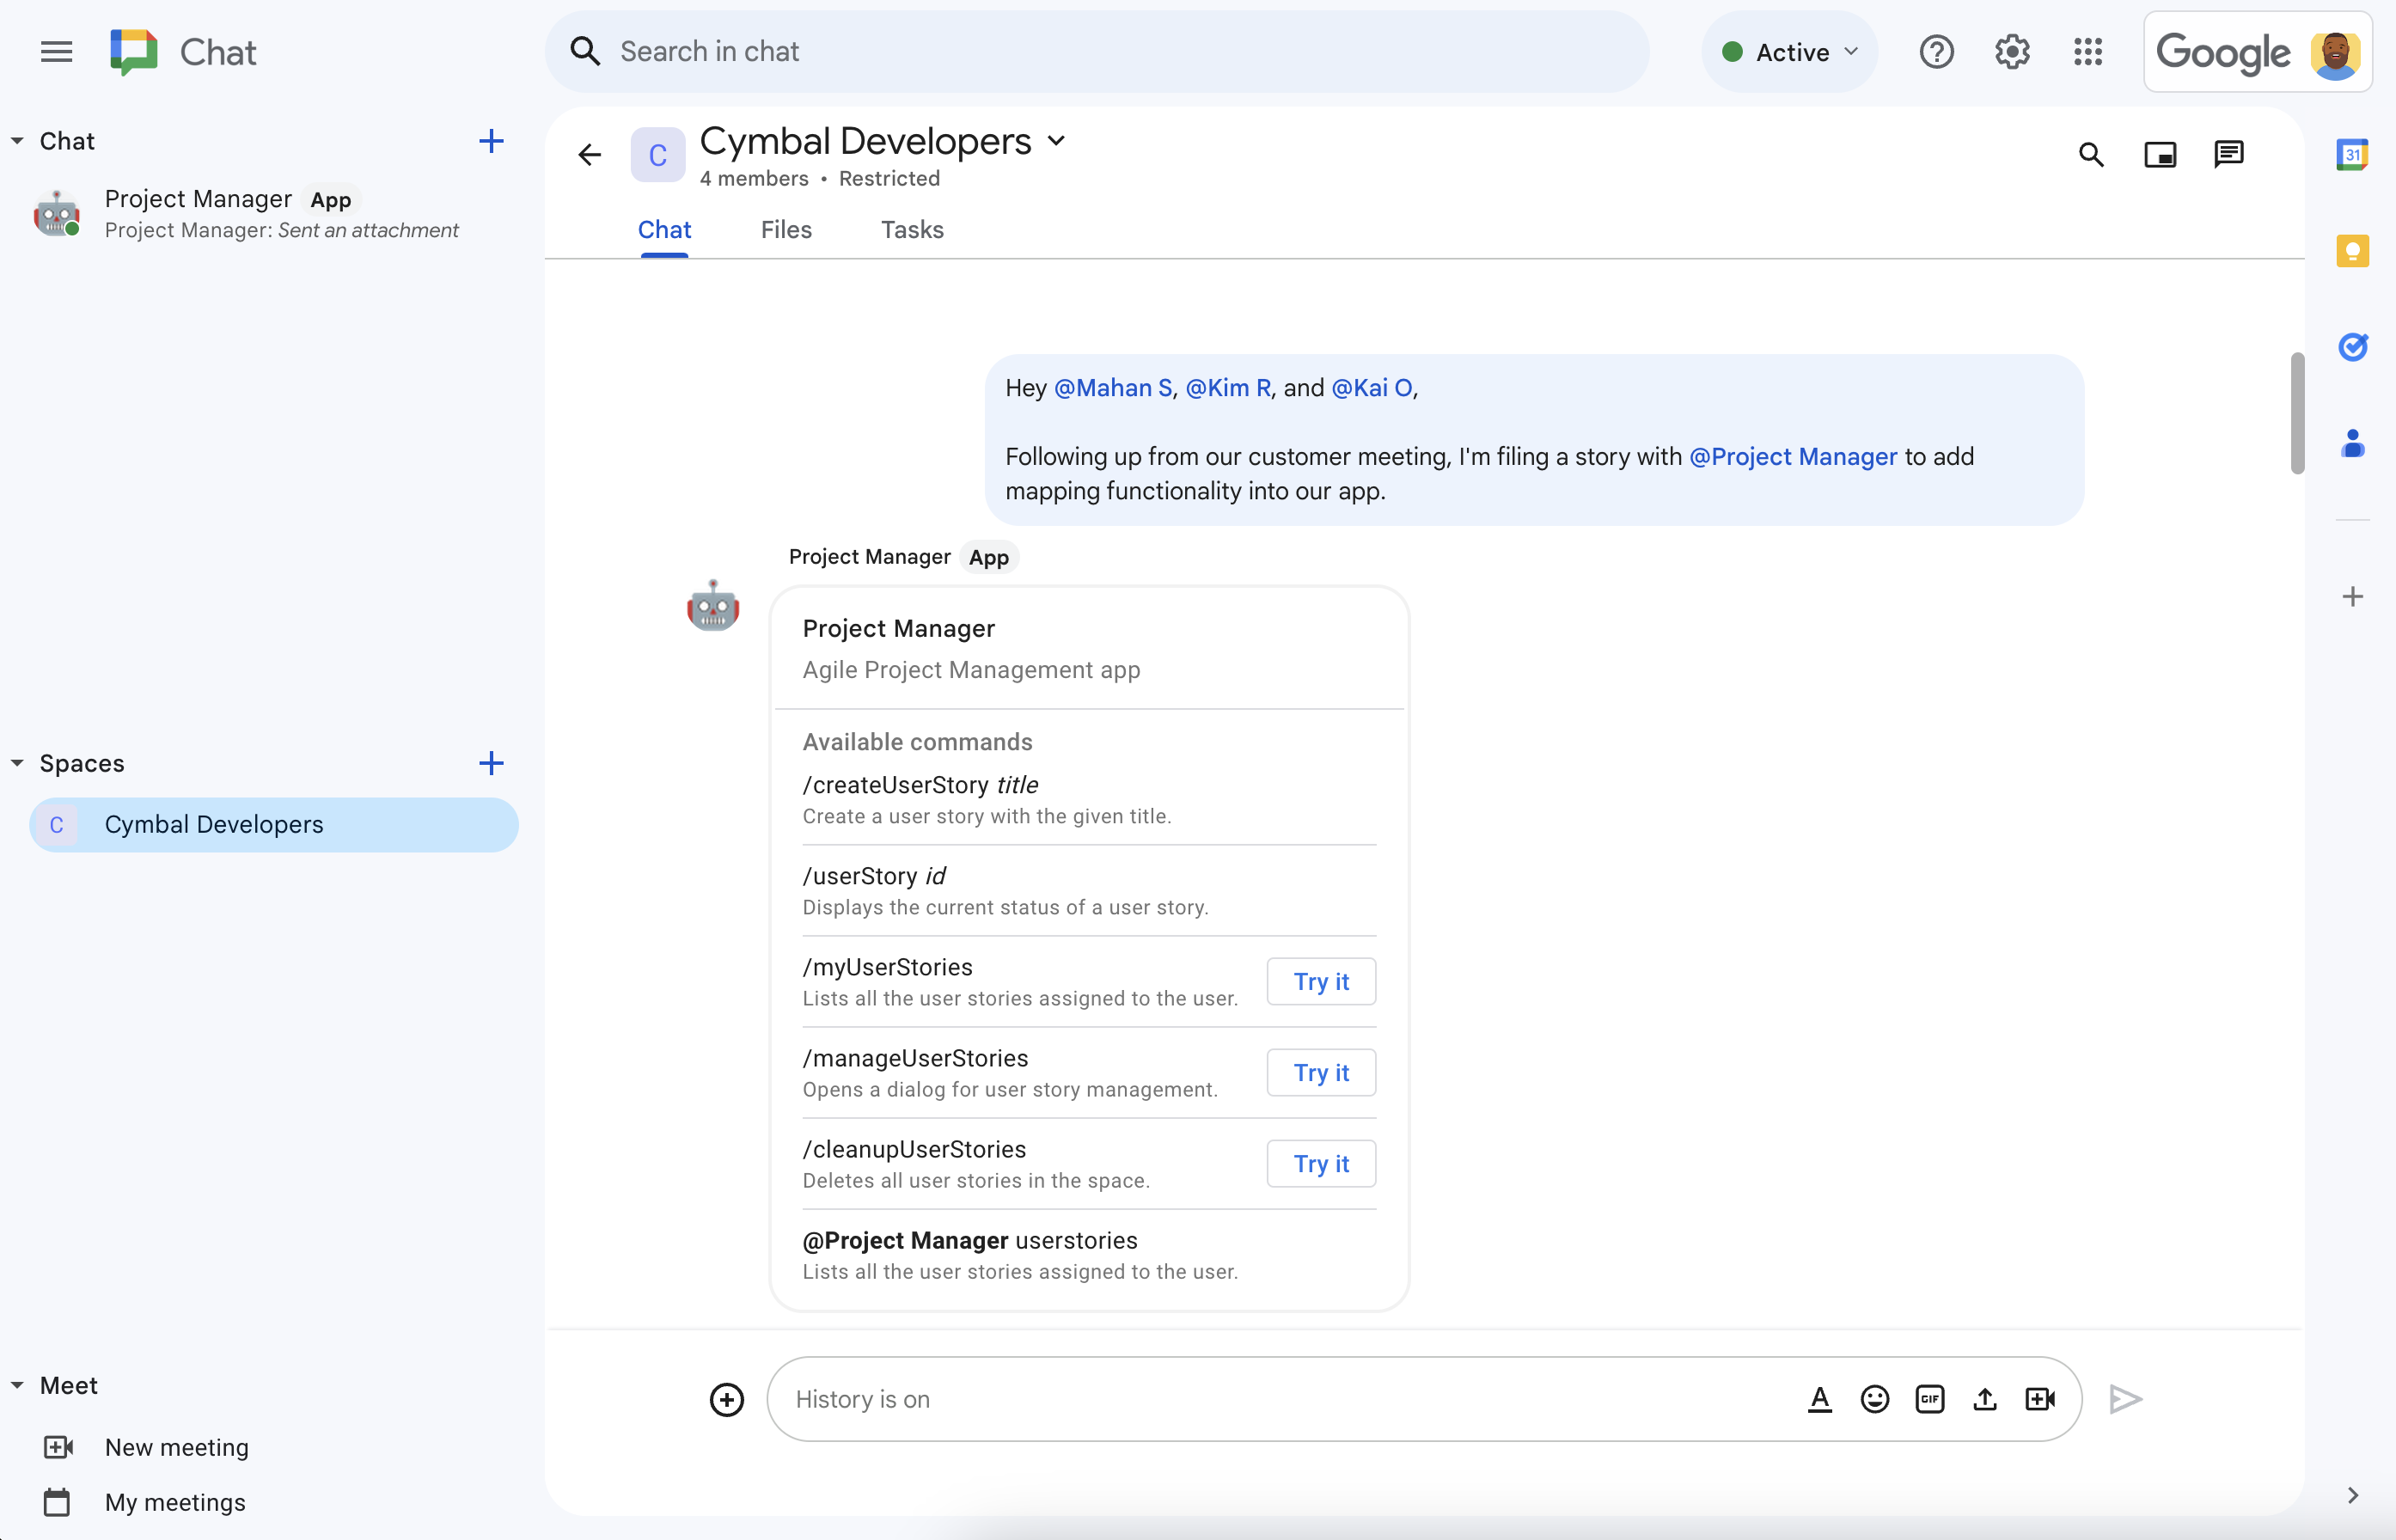This screenshot has height=1540, width=2396.
Task: Expand the Meet section collapse arrow
Action: click(x=17, y=1384)
